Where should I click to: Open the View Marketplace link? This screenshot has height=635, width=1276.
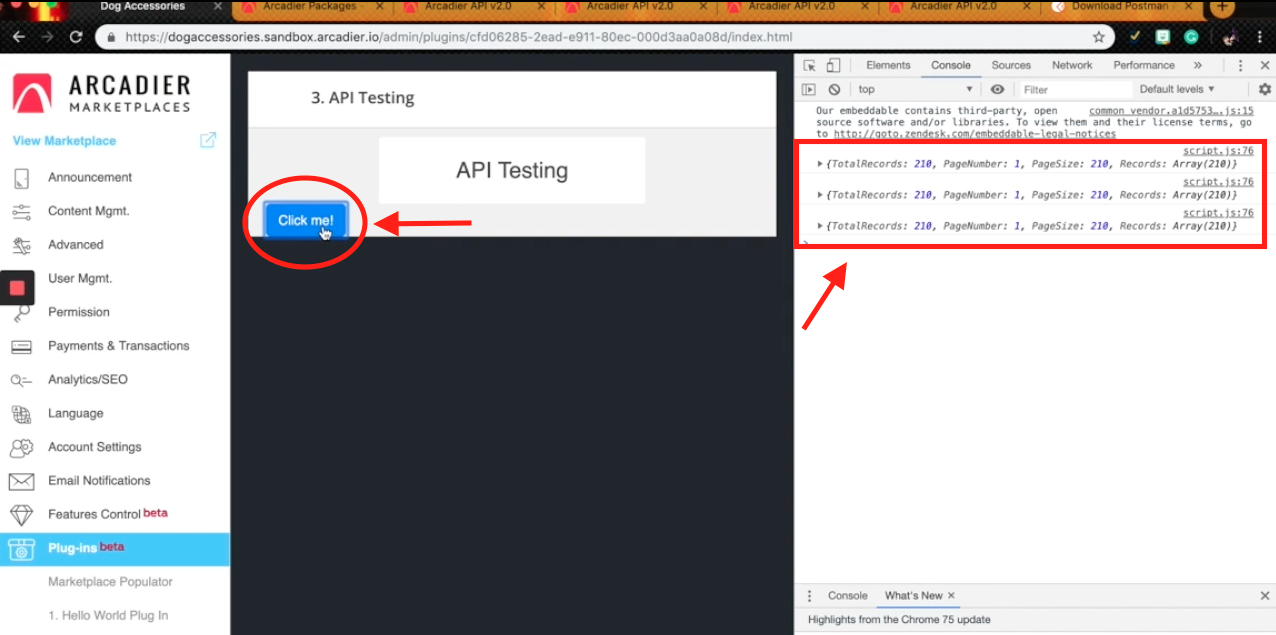(64, 141)
